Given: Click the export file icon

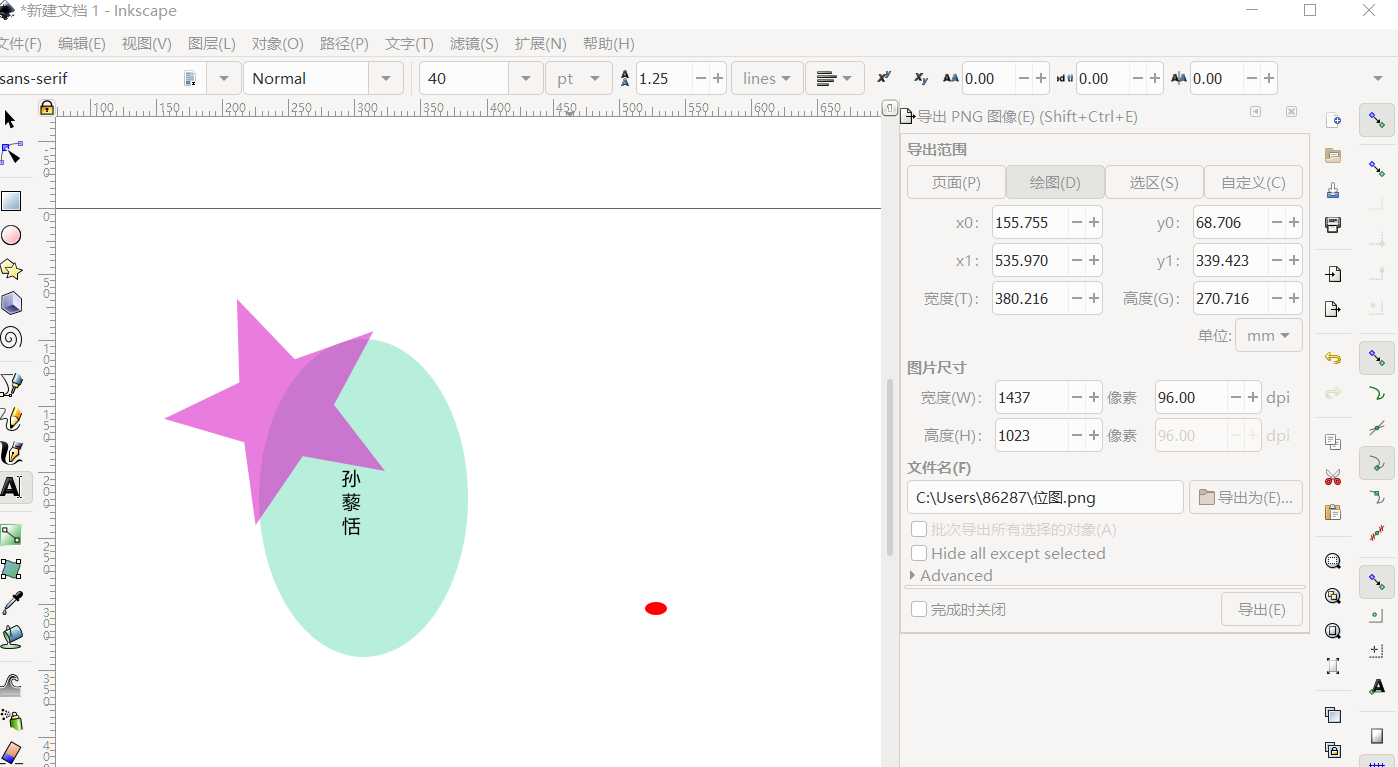Looking at the screenshot, I should [1332, 308].
